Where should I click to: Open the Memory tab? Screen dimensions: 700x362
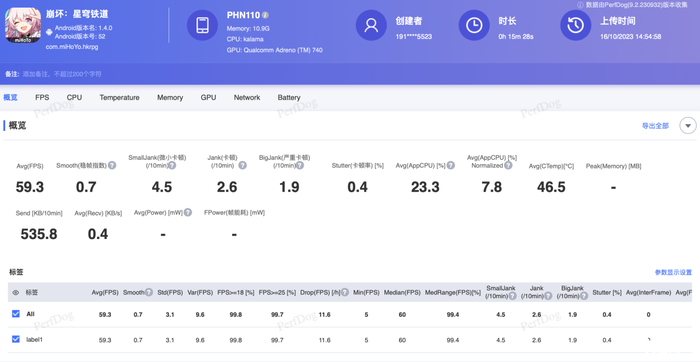coord(170,97)
